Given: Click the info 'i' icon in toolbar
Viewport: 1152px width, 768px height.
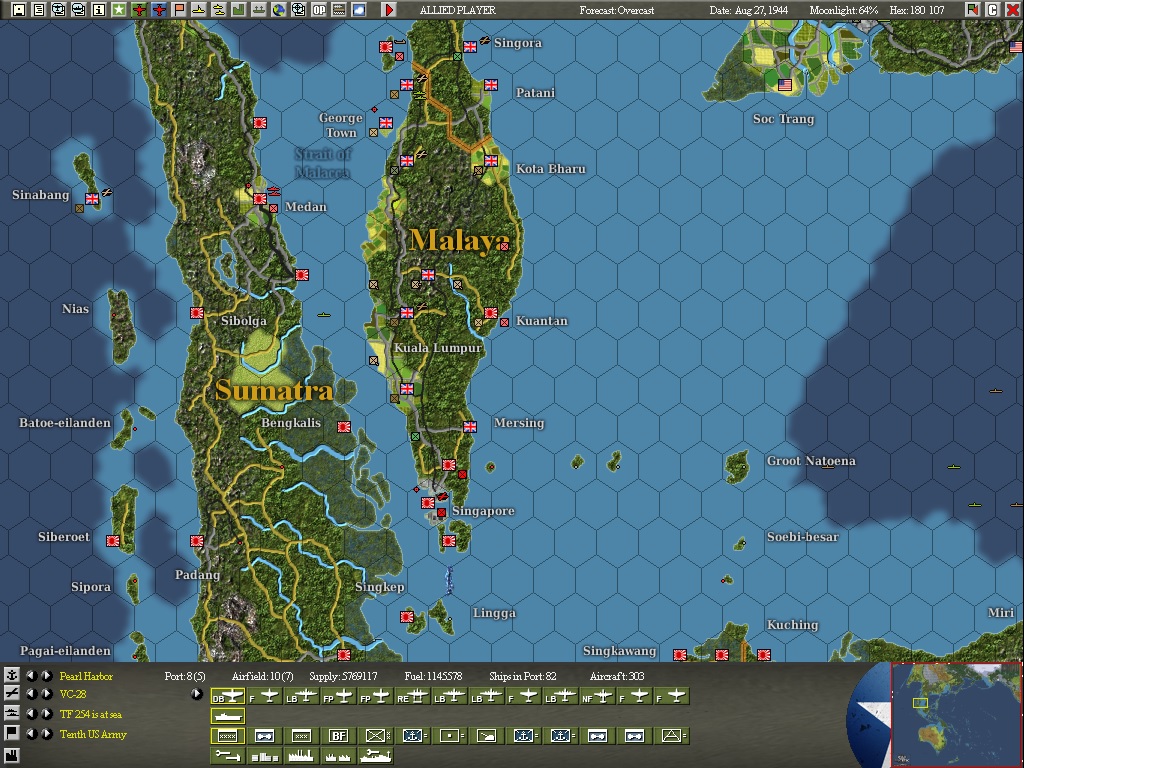Looking at the screenshot, I should coord(98,10).
